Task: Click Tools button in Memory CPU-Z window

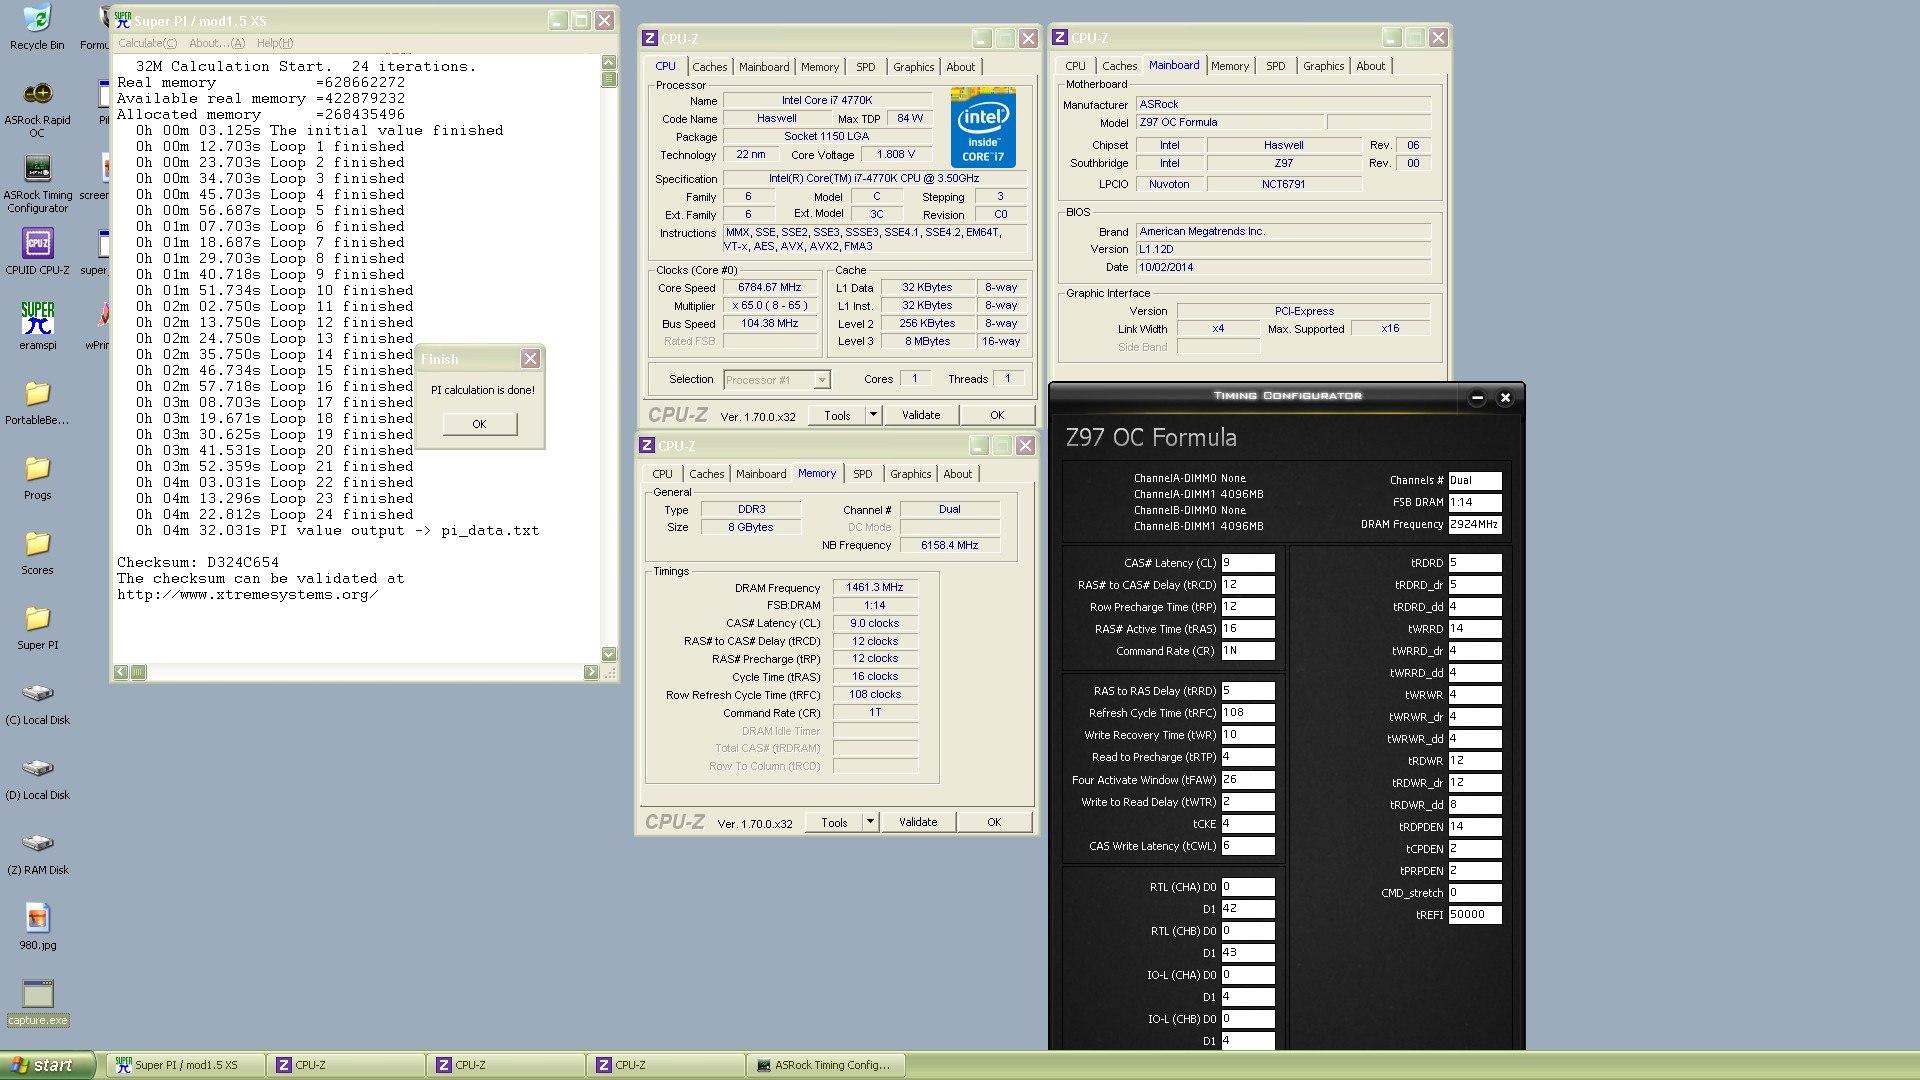Action: click(x=834, y=822)
